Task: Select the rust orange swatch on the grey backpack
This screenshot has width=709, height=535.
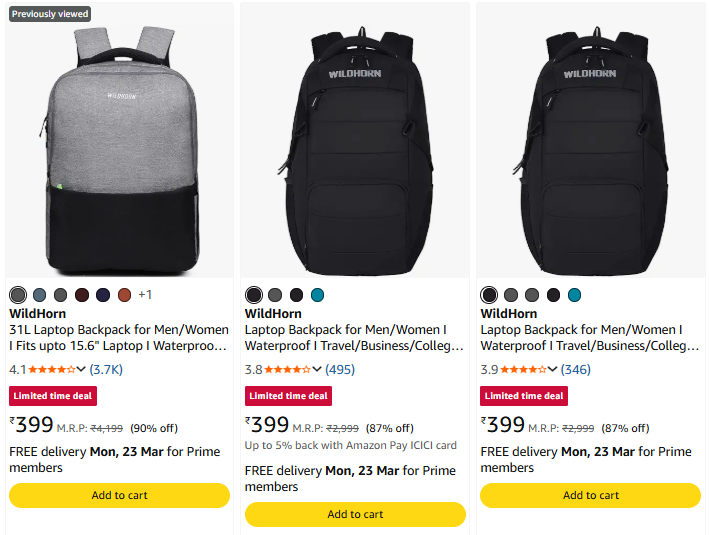Action: click(124, 295)
